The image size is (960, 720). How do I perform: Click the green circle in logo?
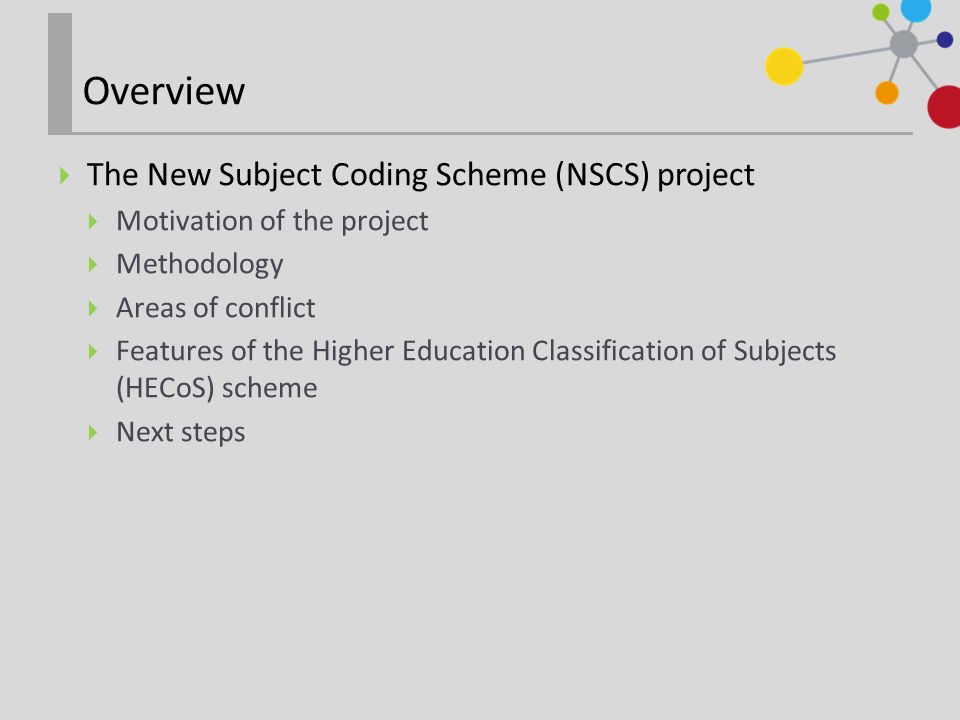tap(880, 12)
